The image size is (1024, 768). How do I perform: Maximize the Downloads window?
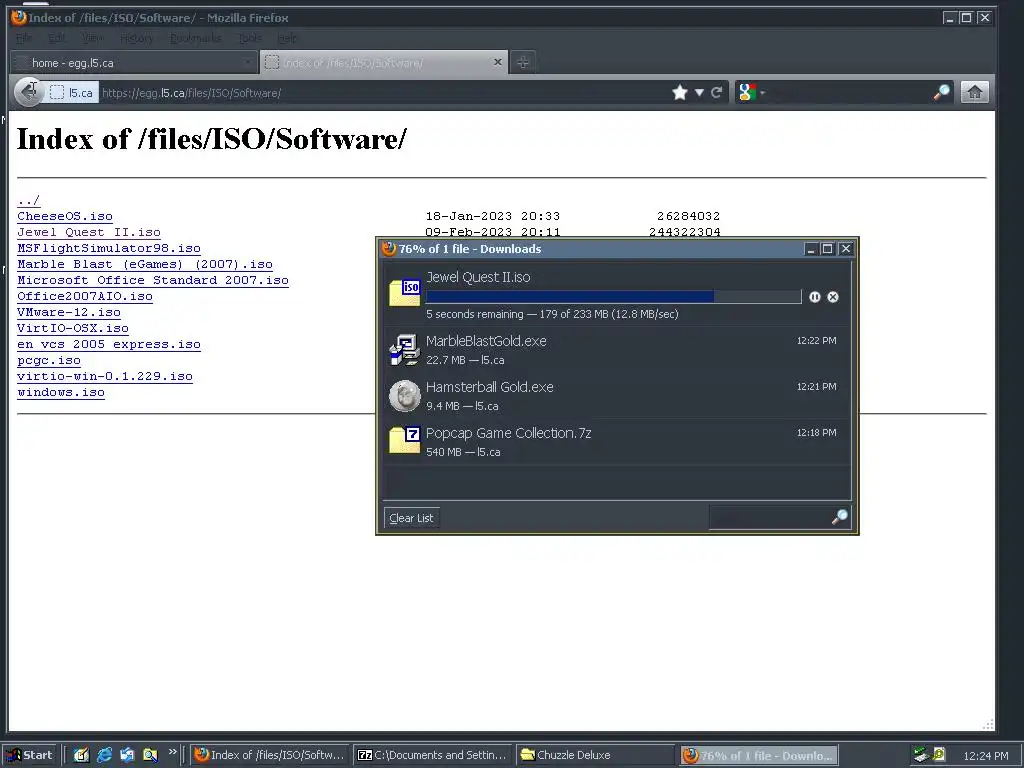tap(827, 249)
